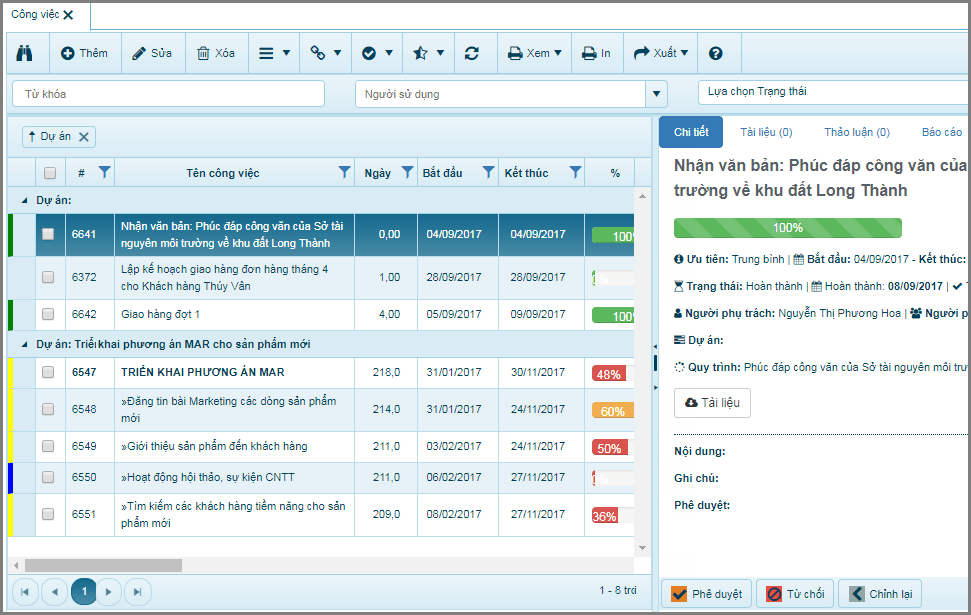Open the Tài liệu (0) tab
This screenshot has width=971, height=615.
tap(766, 132)
